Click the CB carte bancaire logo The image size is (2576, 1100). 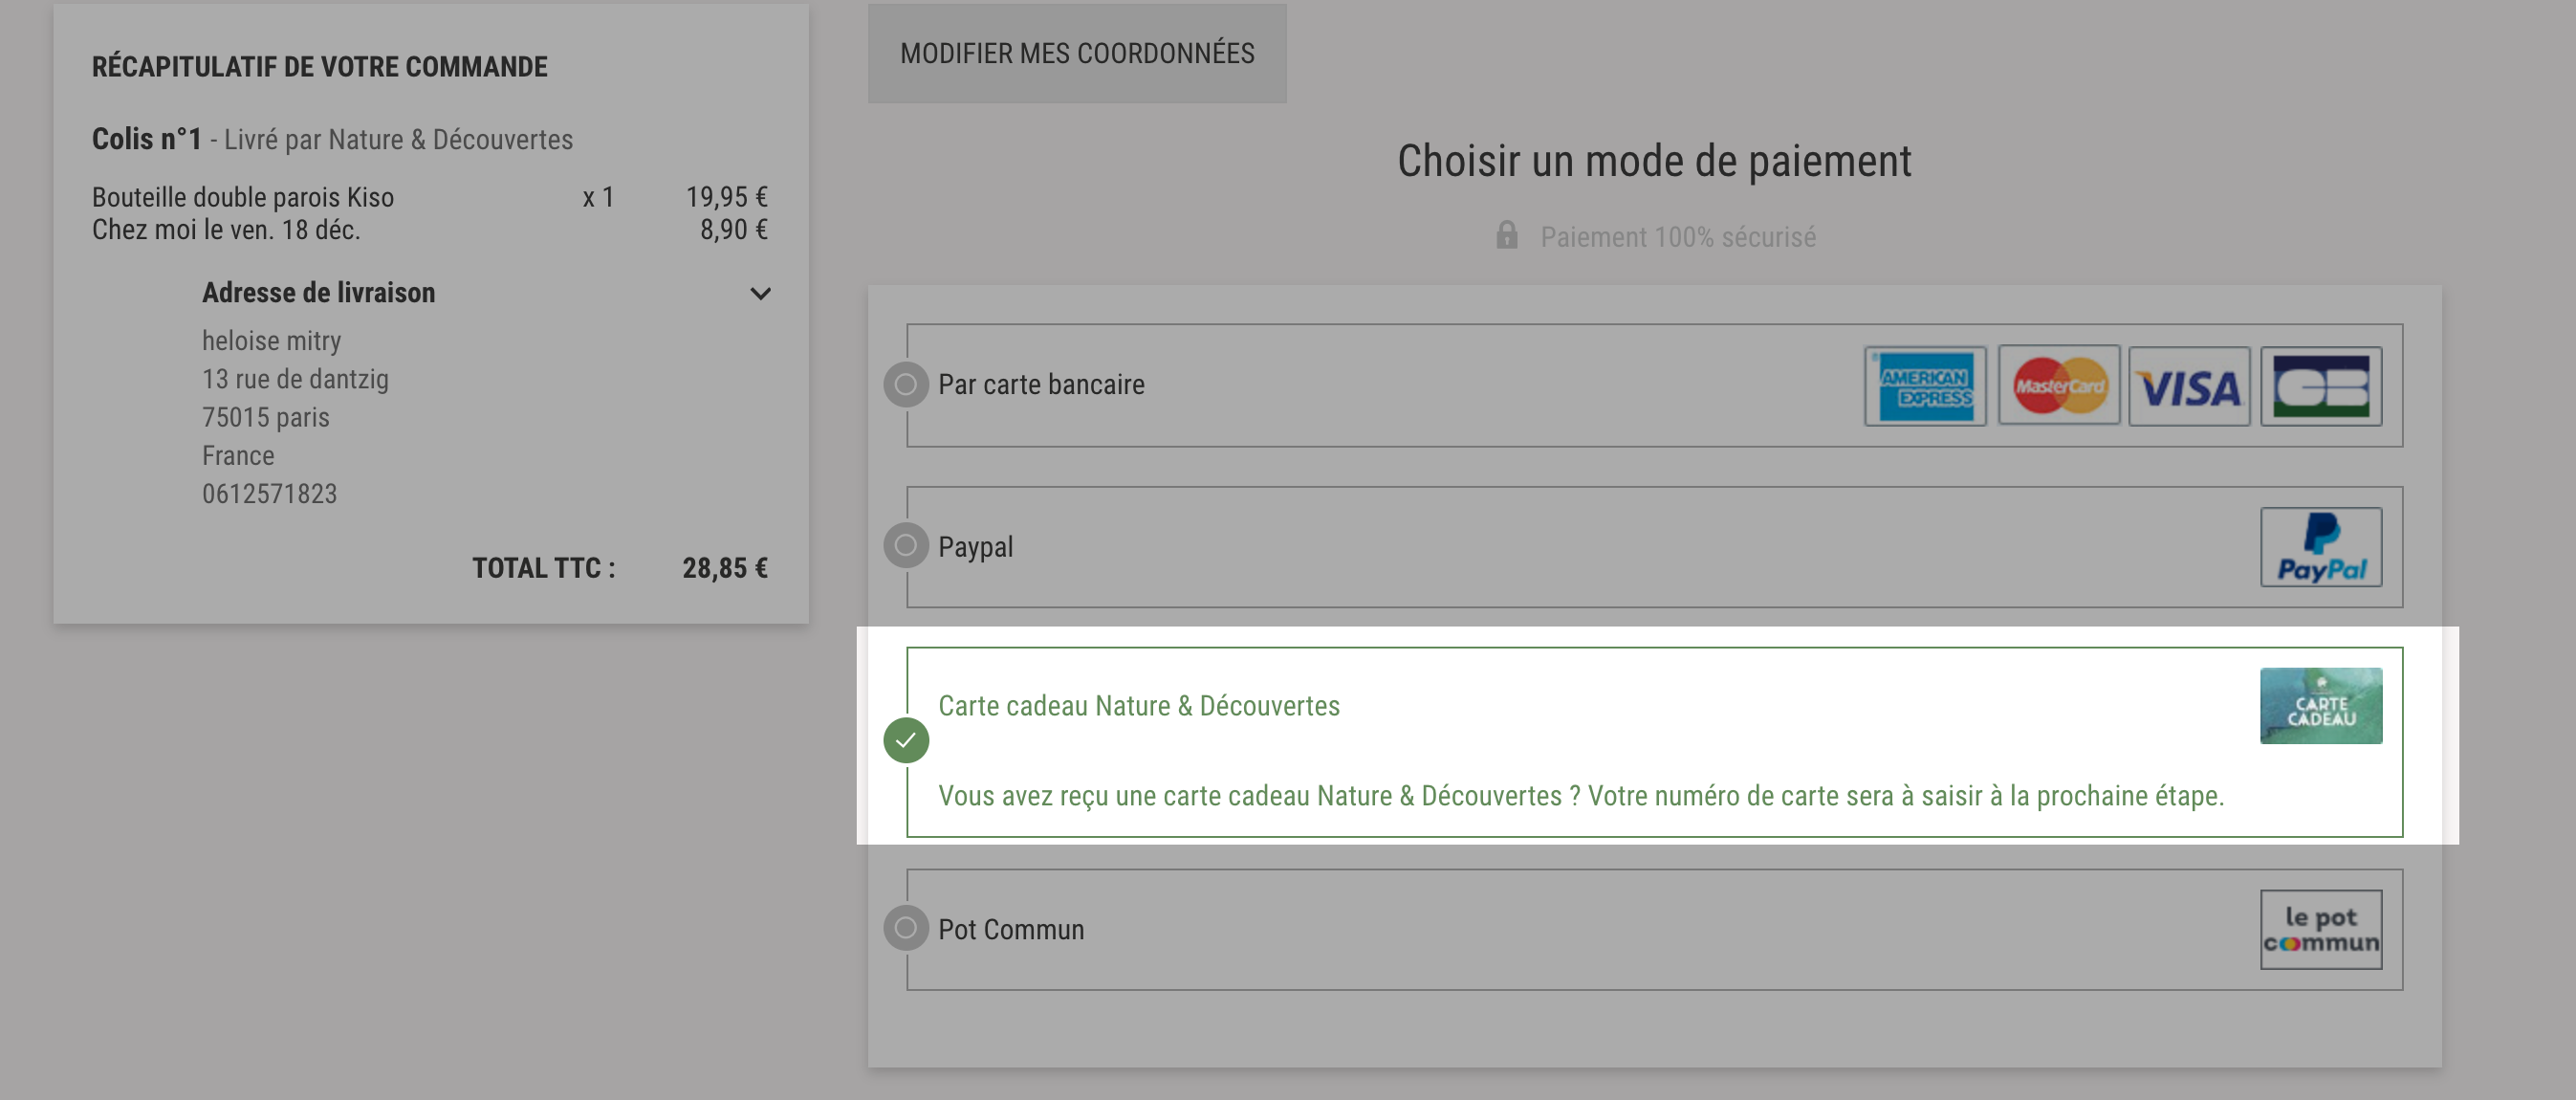tap(2320, 386)
